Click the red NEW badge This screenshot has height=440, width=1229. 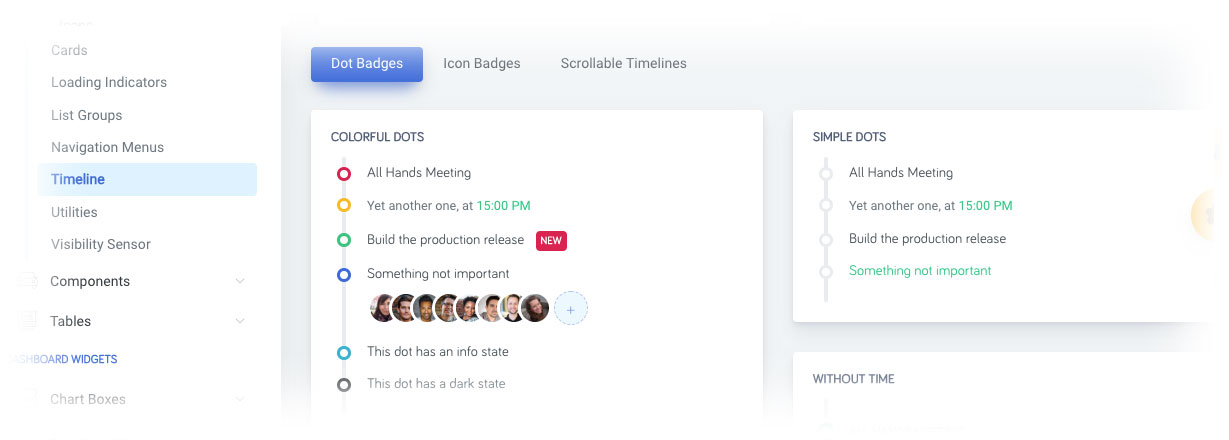551,241
